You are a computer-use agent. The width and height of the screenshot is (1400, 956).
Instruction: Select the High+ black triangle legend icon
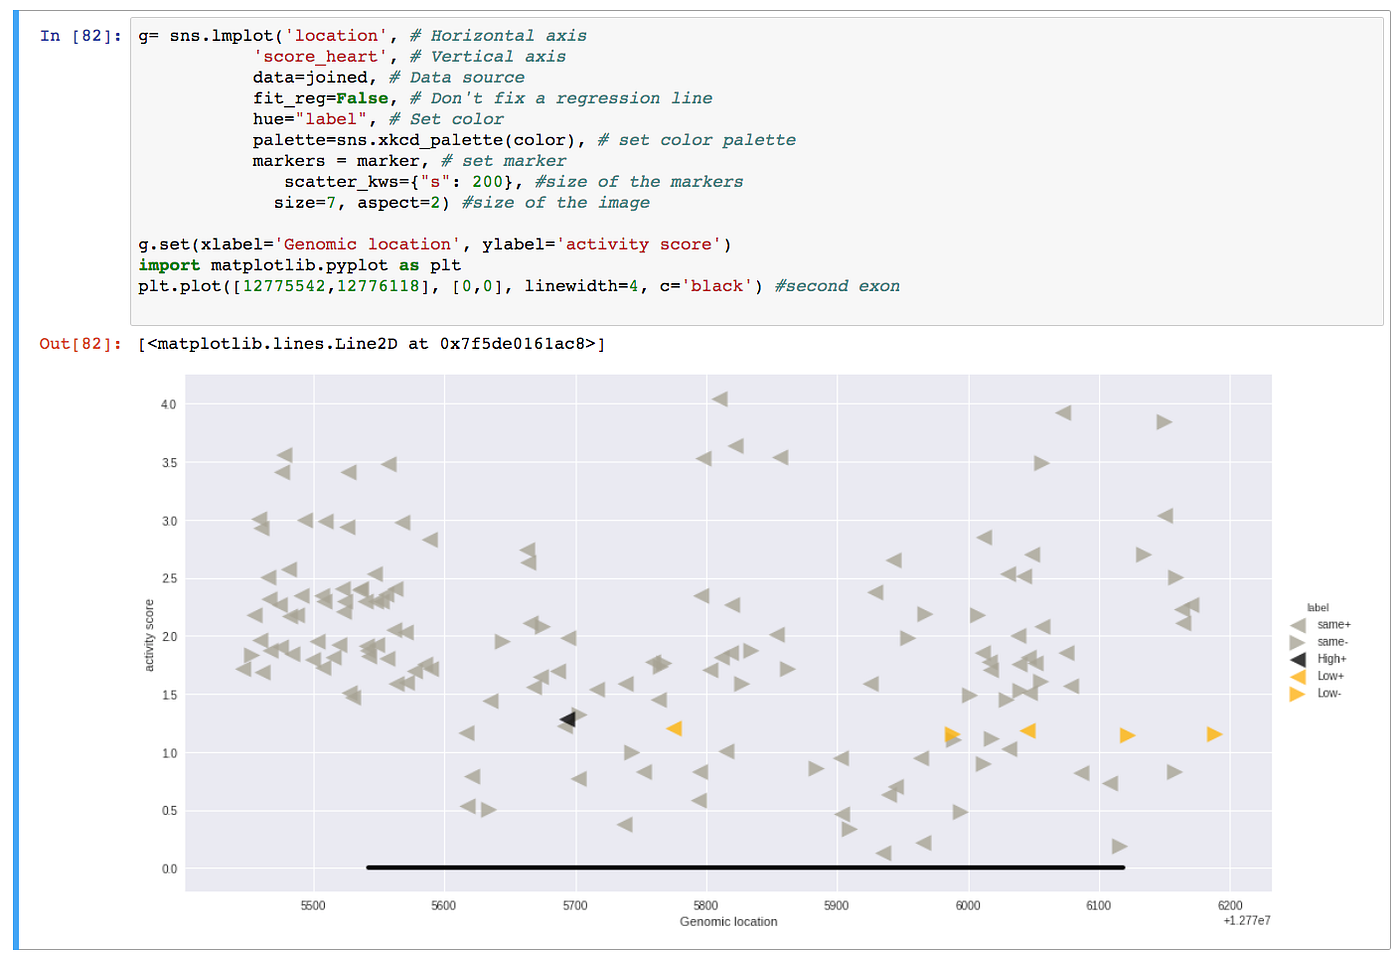[1297, 658]
